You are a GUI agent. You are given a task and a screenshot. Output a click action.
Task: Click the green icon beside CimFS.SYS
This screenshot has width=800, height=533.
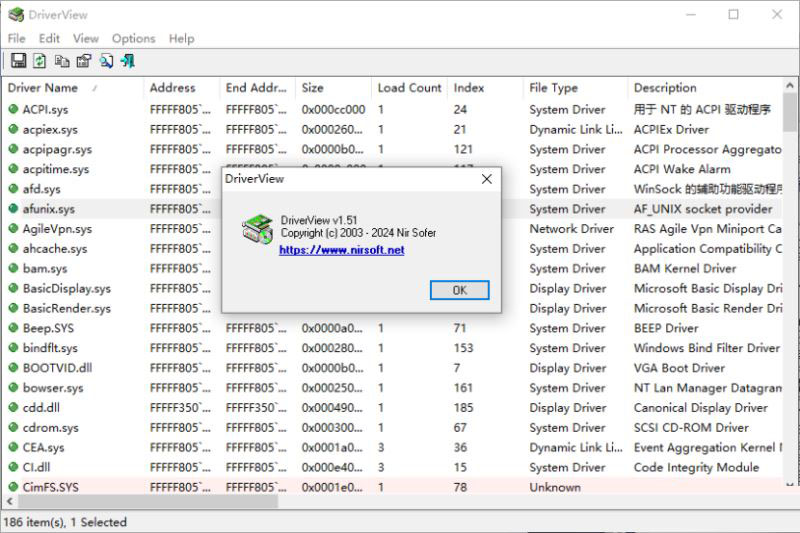[13, 487]
